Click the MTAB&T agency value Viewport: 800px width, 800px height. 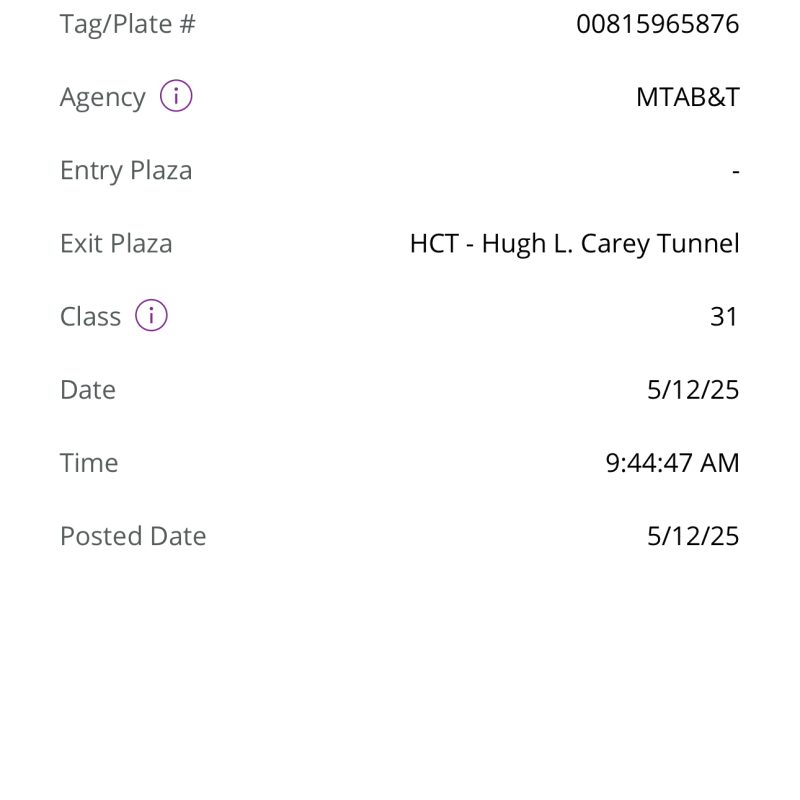pos(688,97)
